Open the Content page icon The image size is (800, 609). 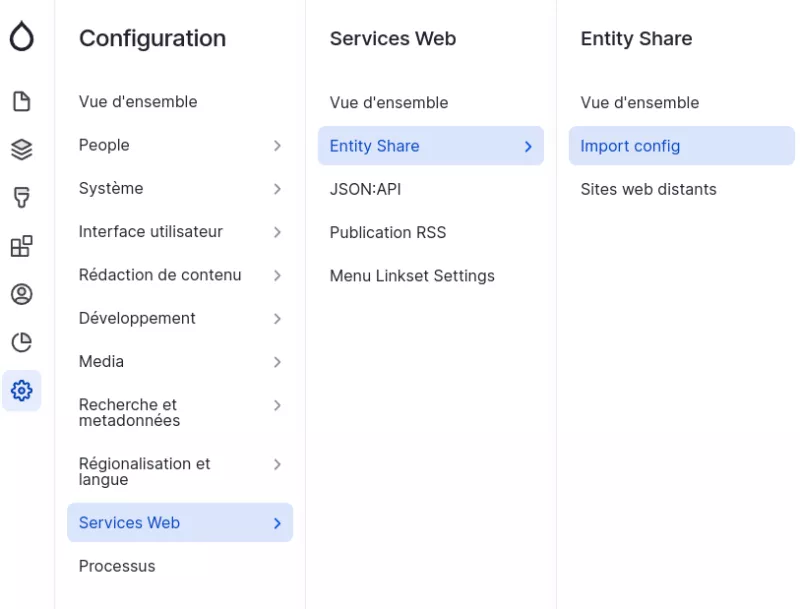pos(21,101)
